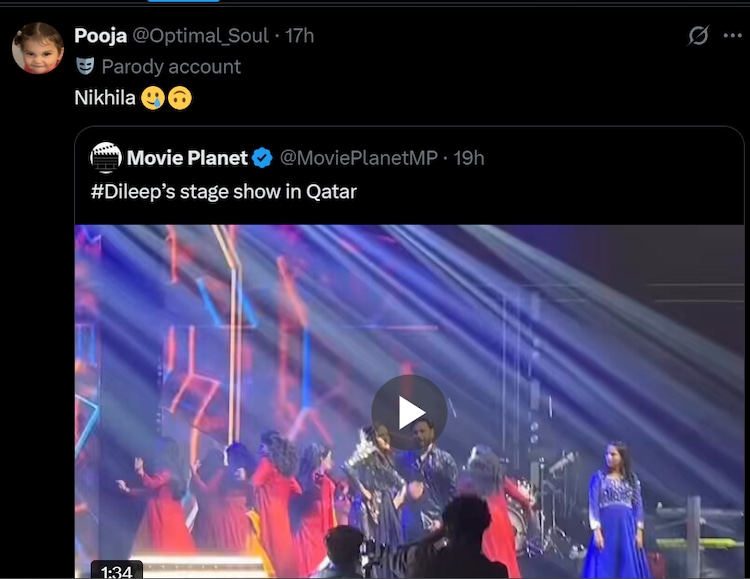Image resolution: width=750 pixels, height=579 pixels.
Task: Click the upside-down face emoji
Action: point(180,98)
